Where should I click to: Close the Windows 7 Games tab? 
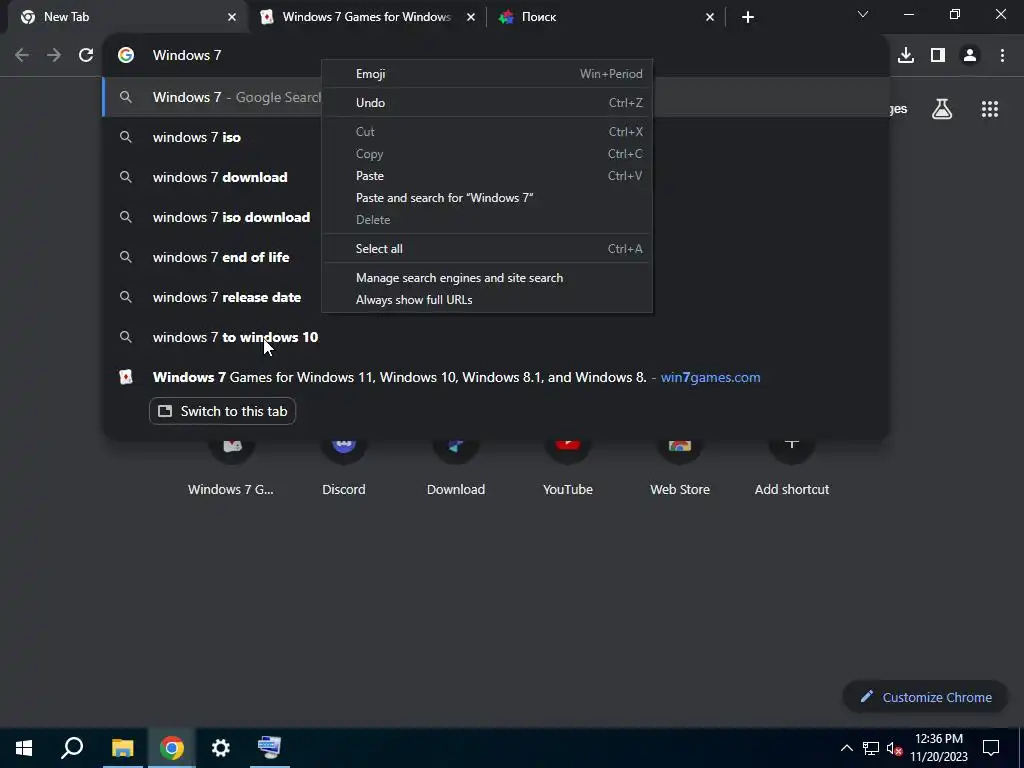point(471,17)
